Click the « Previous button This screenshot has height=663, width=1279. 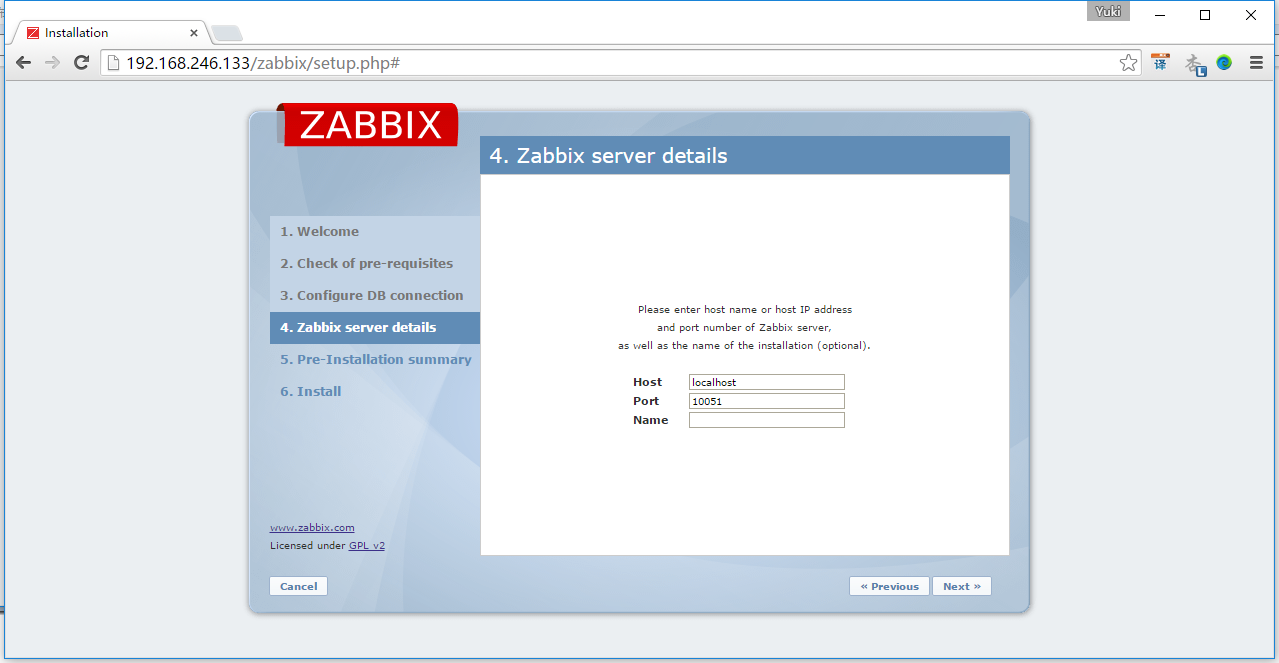889,586
